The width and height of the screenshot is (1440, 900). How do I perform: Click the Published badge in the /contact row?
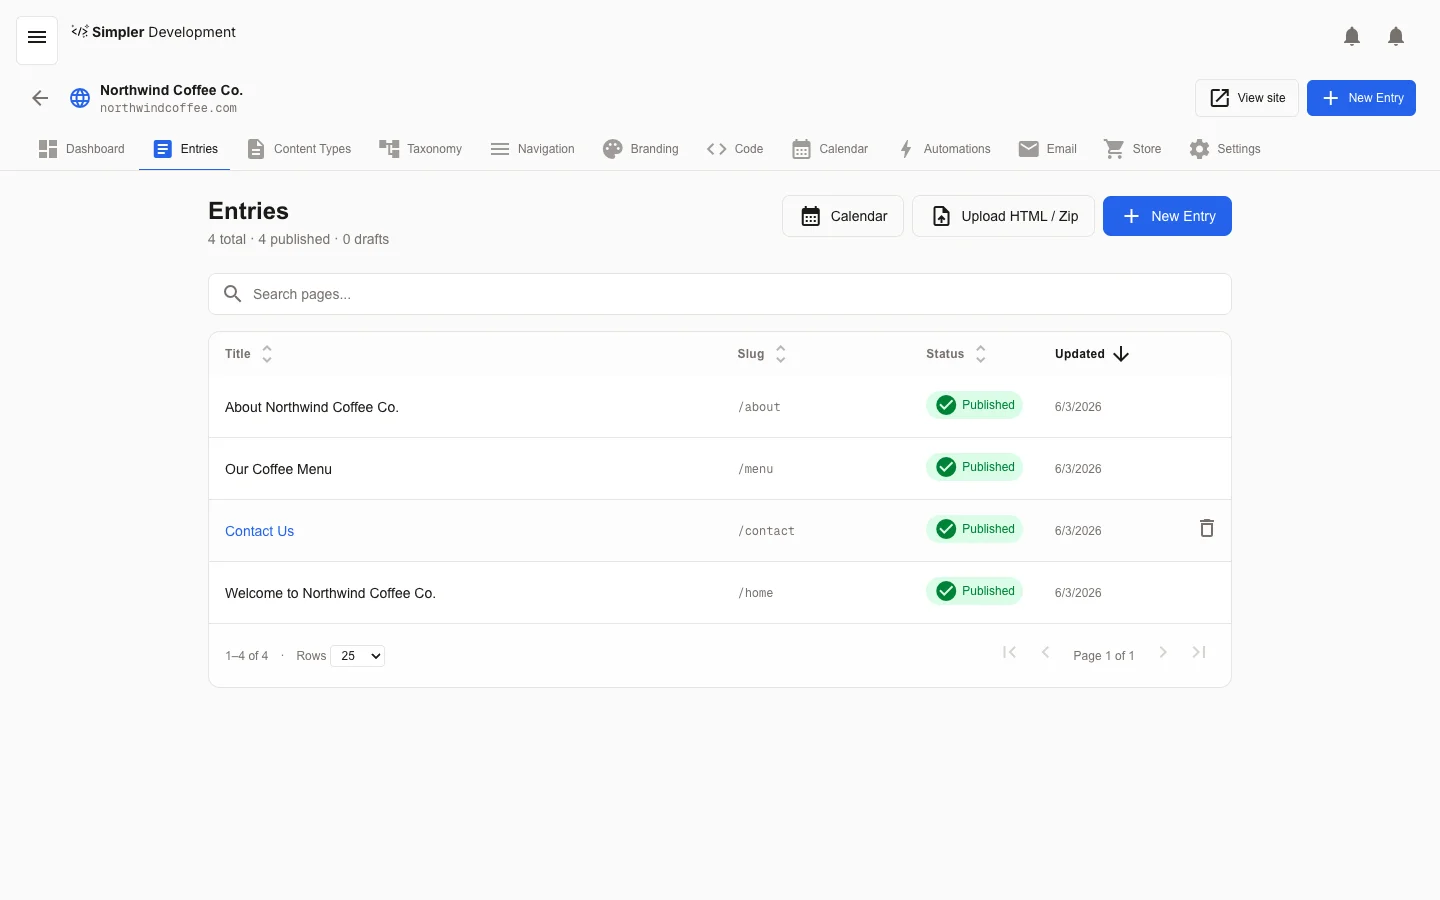tap(974, 529)
